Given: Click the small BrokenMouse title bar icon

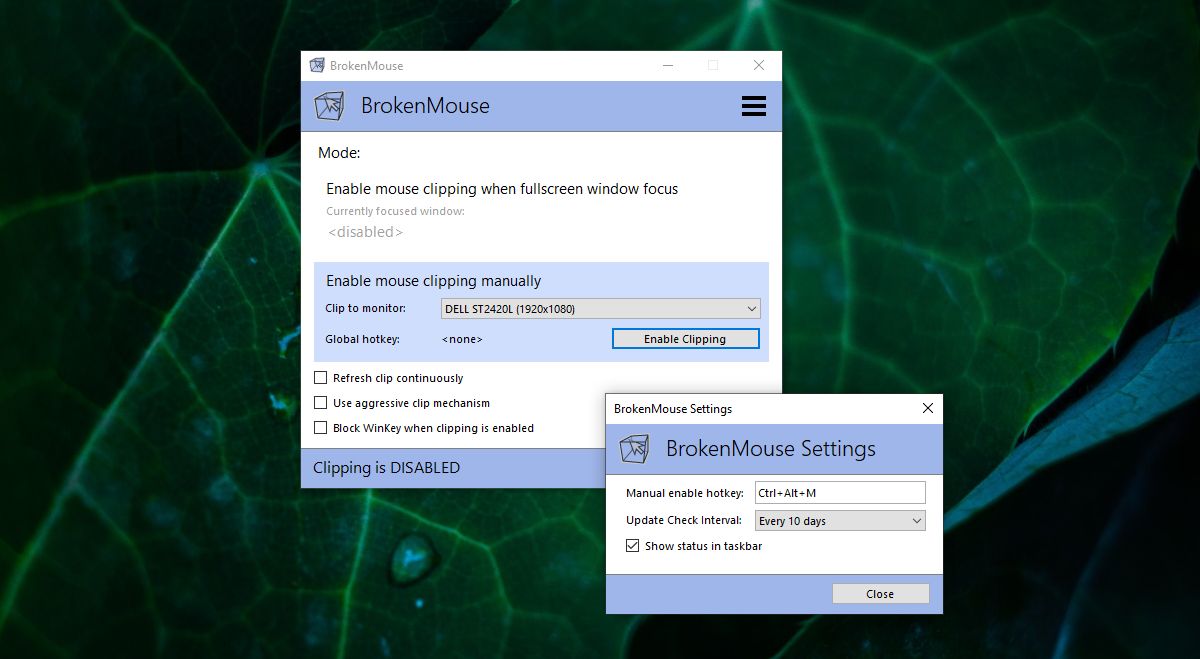Looking at the screenshot, I should point(317,65).
